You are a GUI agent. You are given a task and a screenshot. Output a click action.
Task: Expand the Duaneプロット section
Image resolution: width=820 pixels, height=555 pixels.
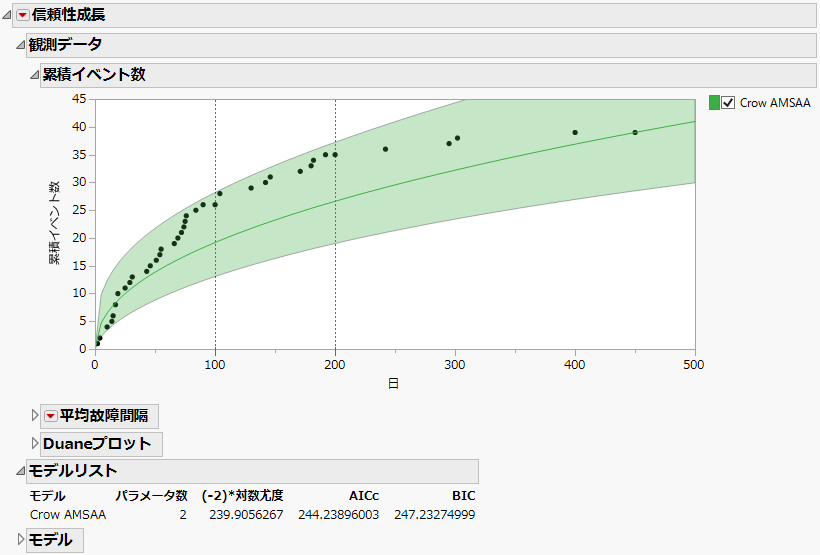click(35, 444)
